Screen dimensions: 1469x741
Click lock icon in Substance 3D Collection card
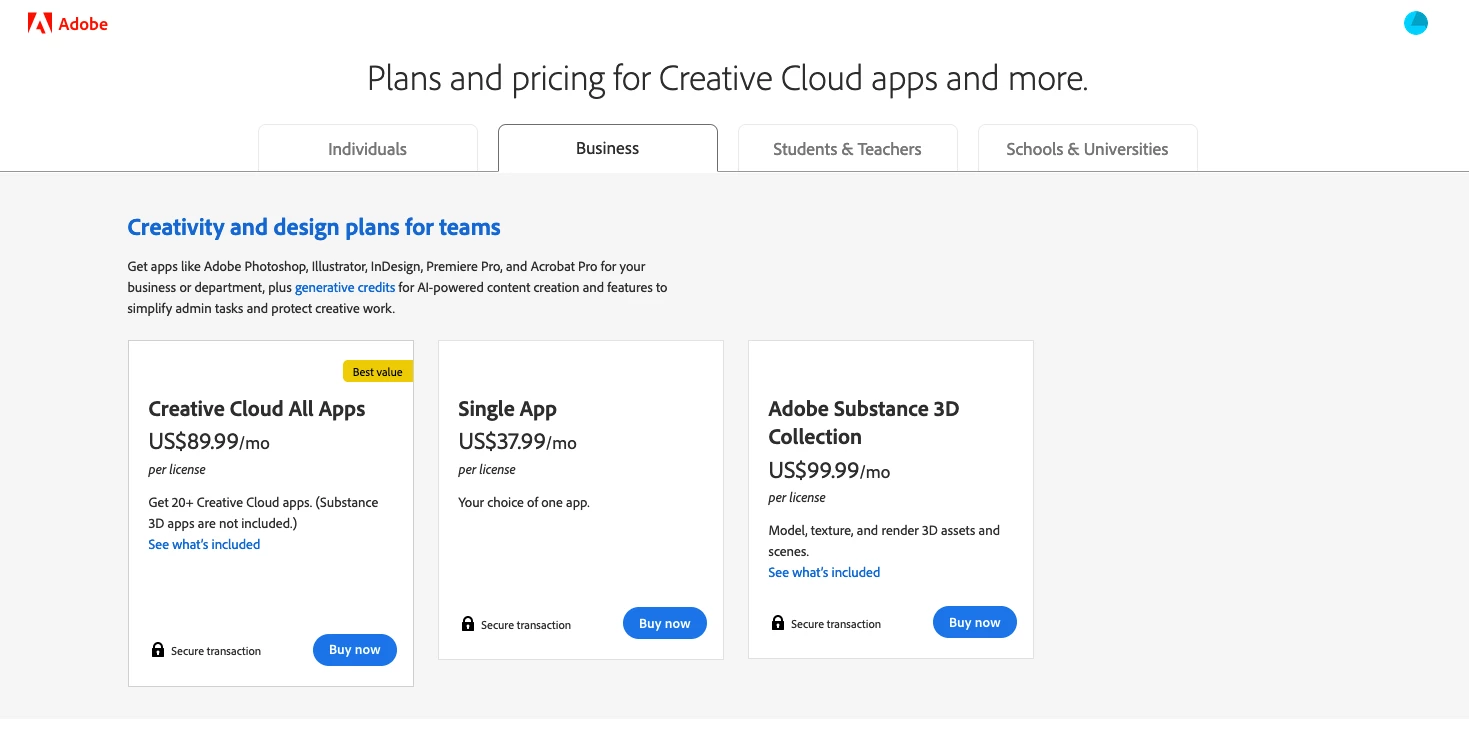coord(777,623)
